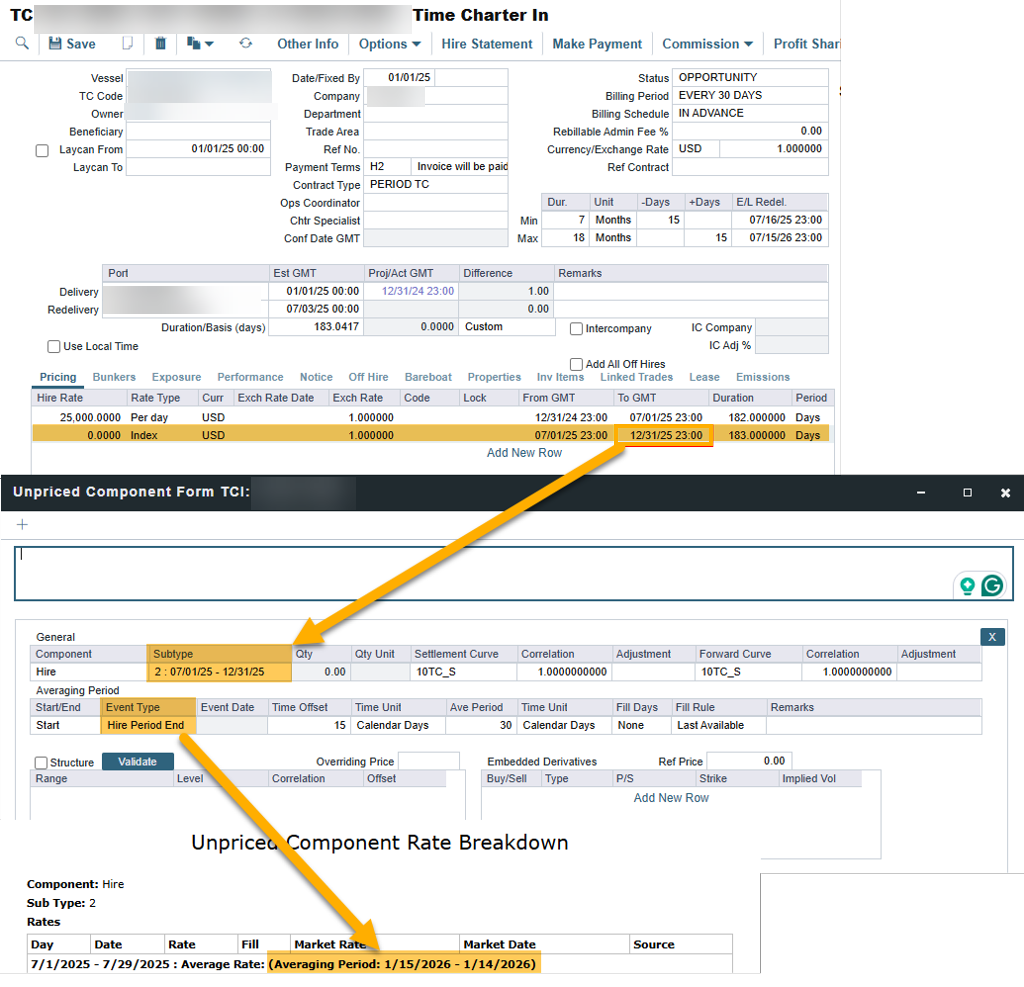Screen dimensions: 1024x987
Task: Click the trash delete icon
Action: (x=160, y=44)
